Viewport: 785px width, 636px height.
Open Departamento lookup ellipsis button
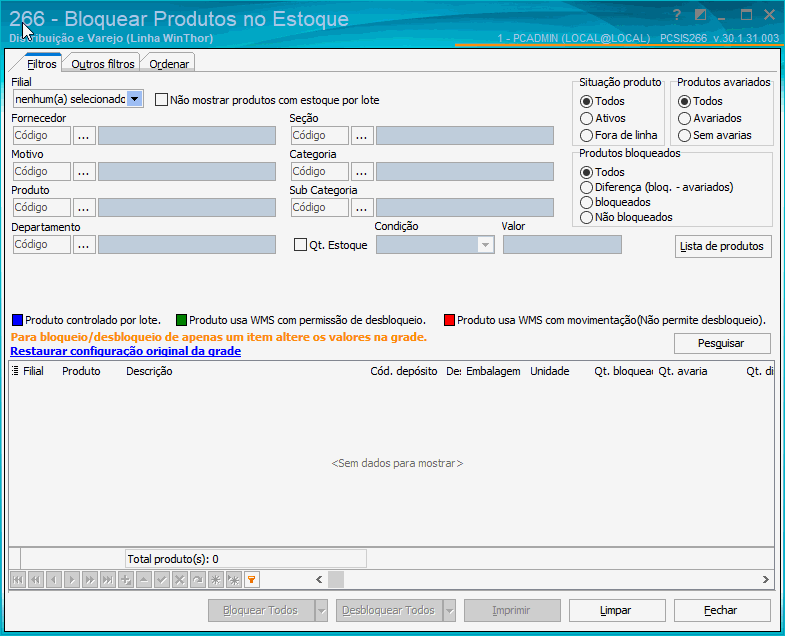(84, 245)
